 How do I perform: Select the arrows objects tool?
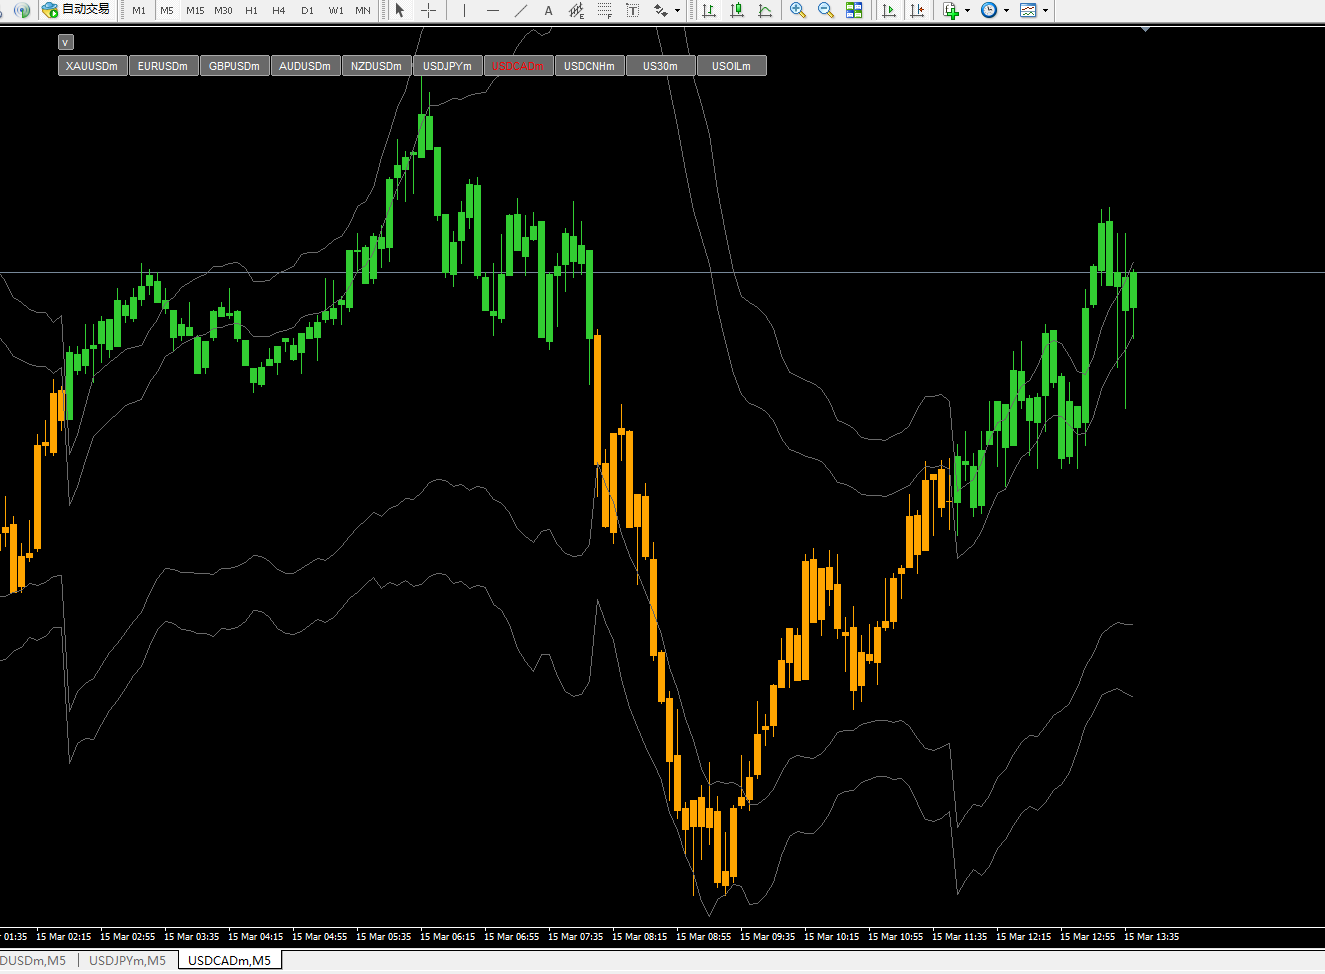[660, 10]
